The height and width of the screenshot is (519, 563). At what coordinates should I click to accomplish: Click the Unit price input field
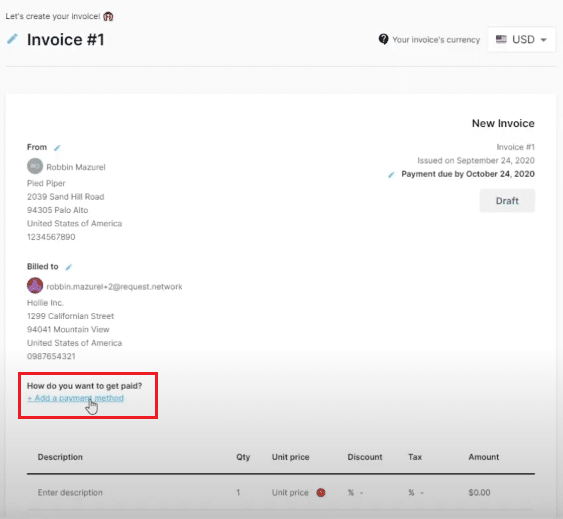[x=290, y=492]
